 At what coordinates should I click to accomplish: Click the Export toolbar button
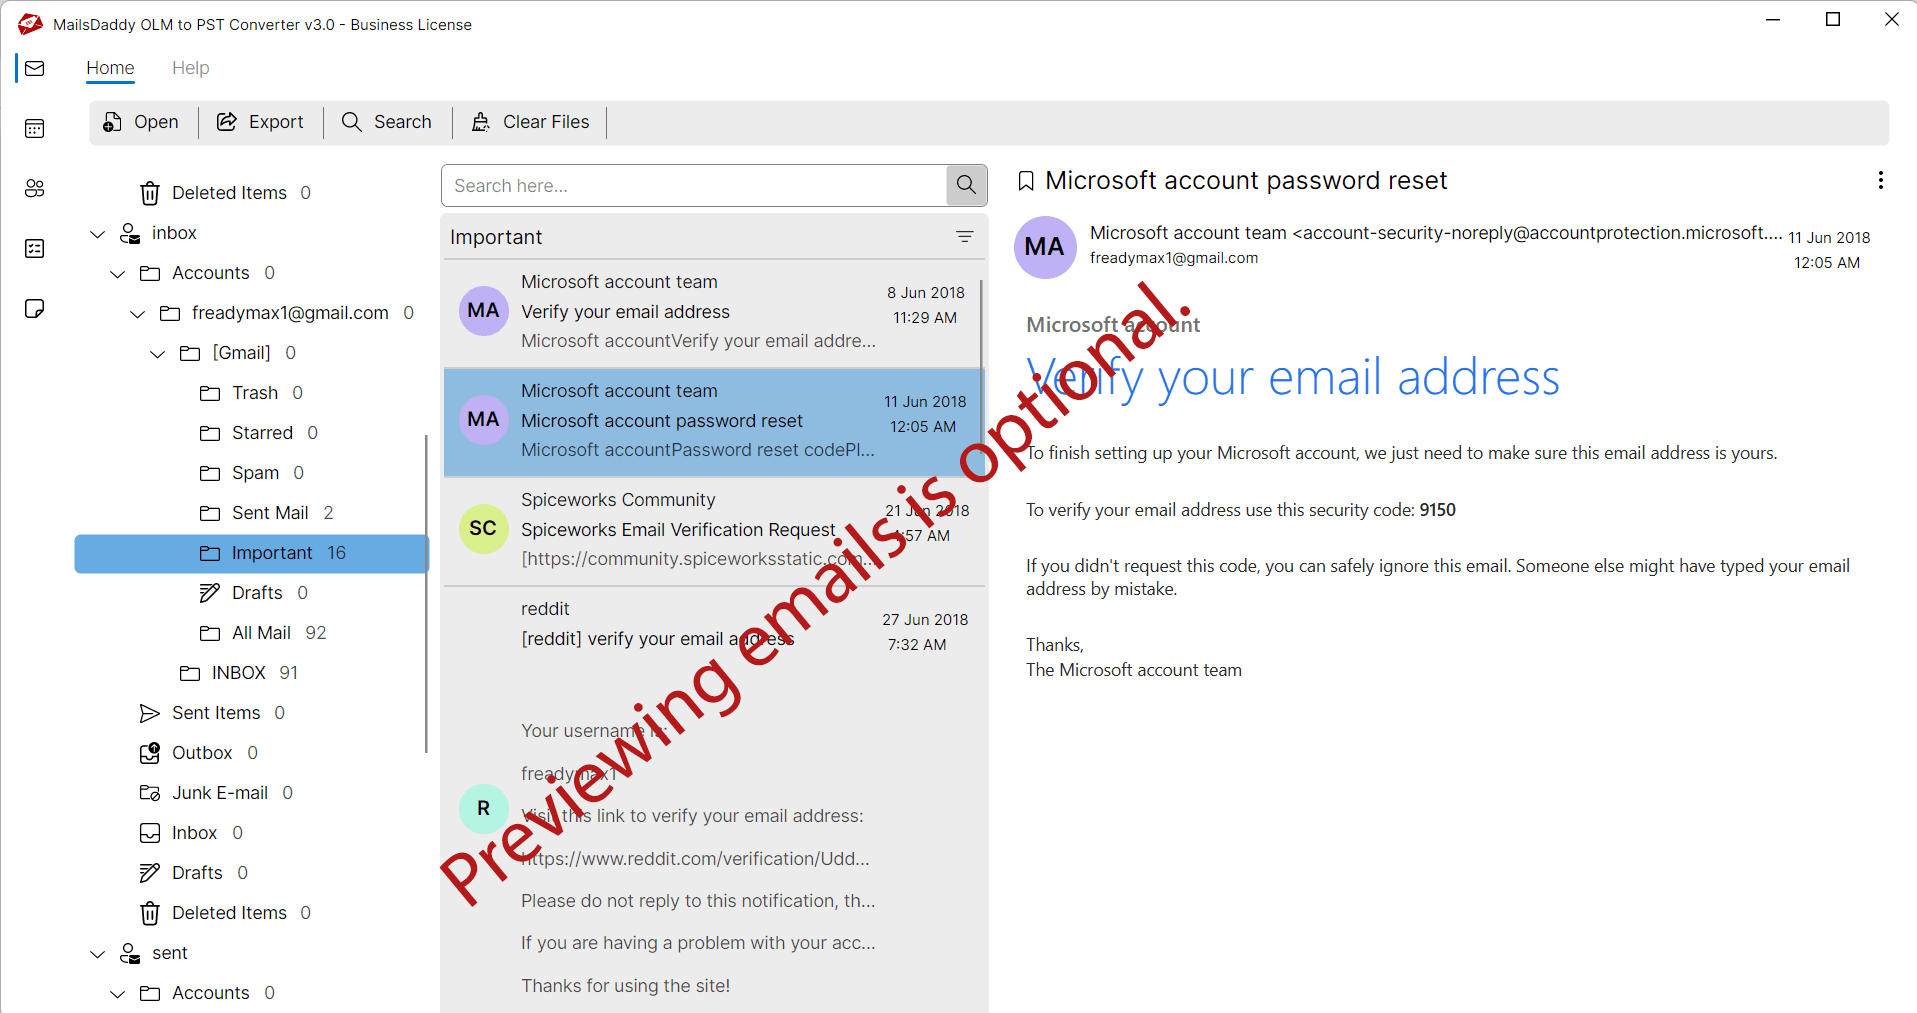pyautogui.click(x=260, y=122)
